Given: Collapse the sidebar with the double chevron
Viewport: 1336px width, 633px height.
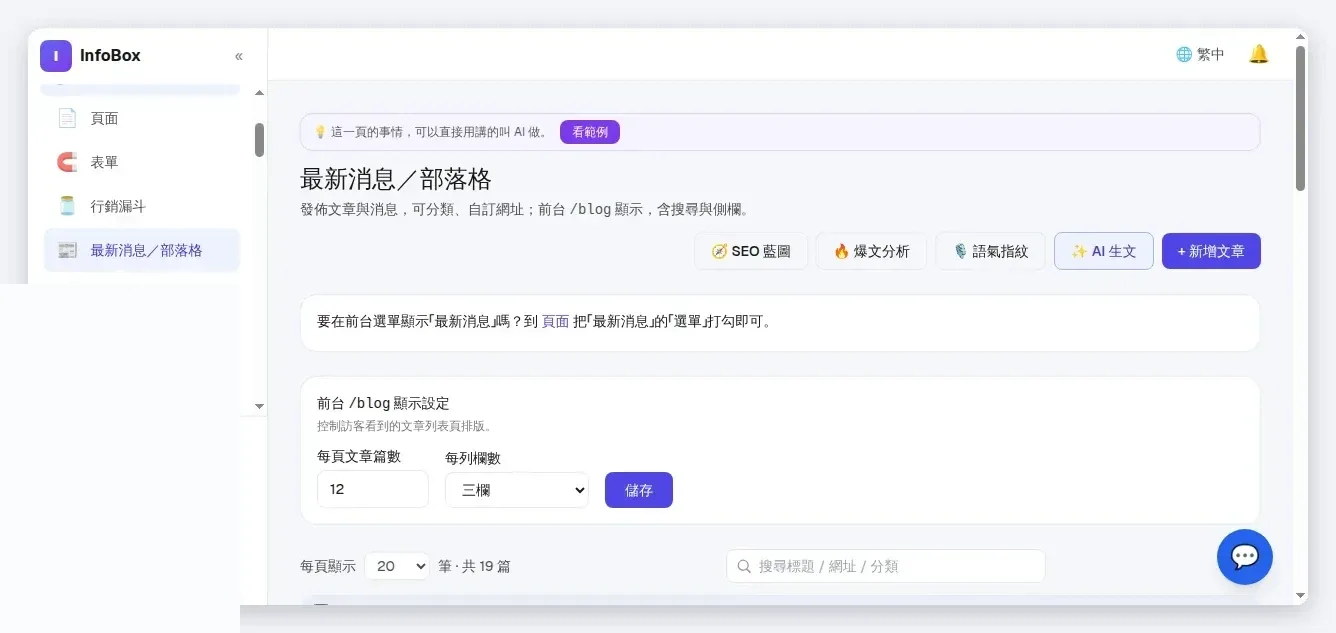Looking at the screenshot, I should [x=239, y=56].
